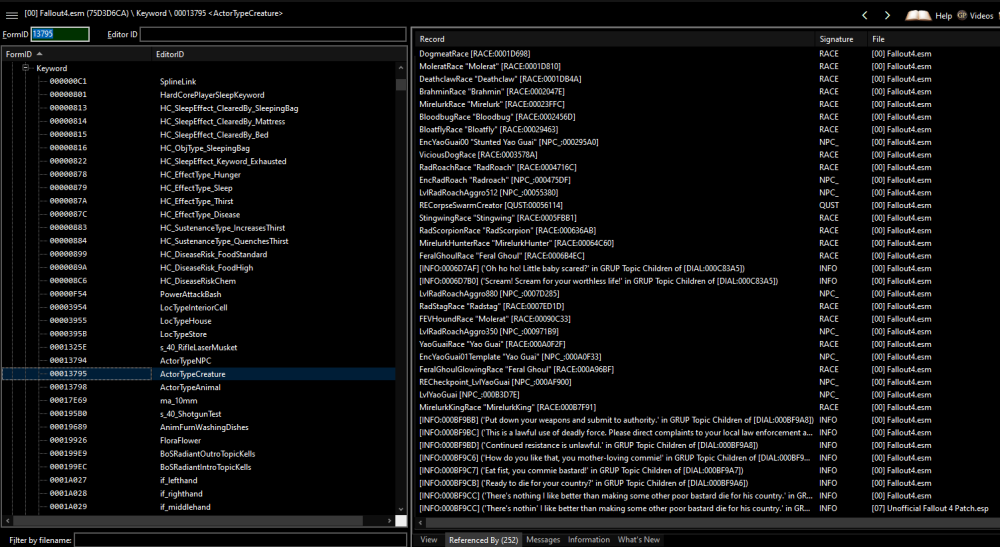Select MirelurkKingRace "MirelurkKing" record
The image size is (1000, 547).
click(707, 407)
